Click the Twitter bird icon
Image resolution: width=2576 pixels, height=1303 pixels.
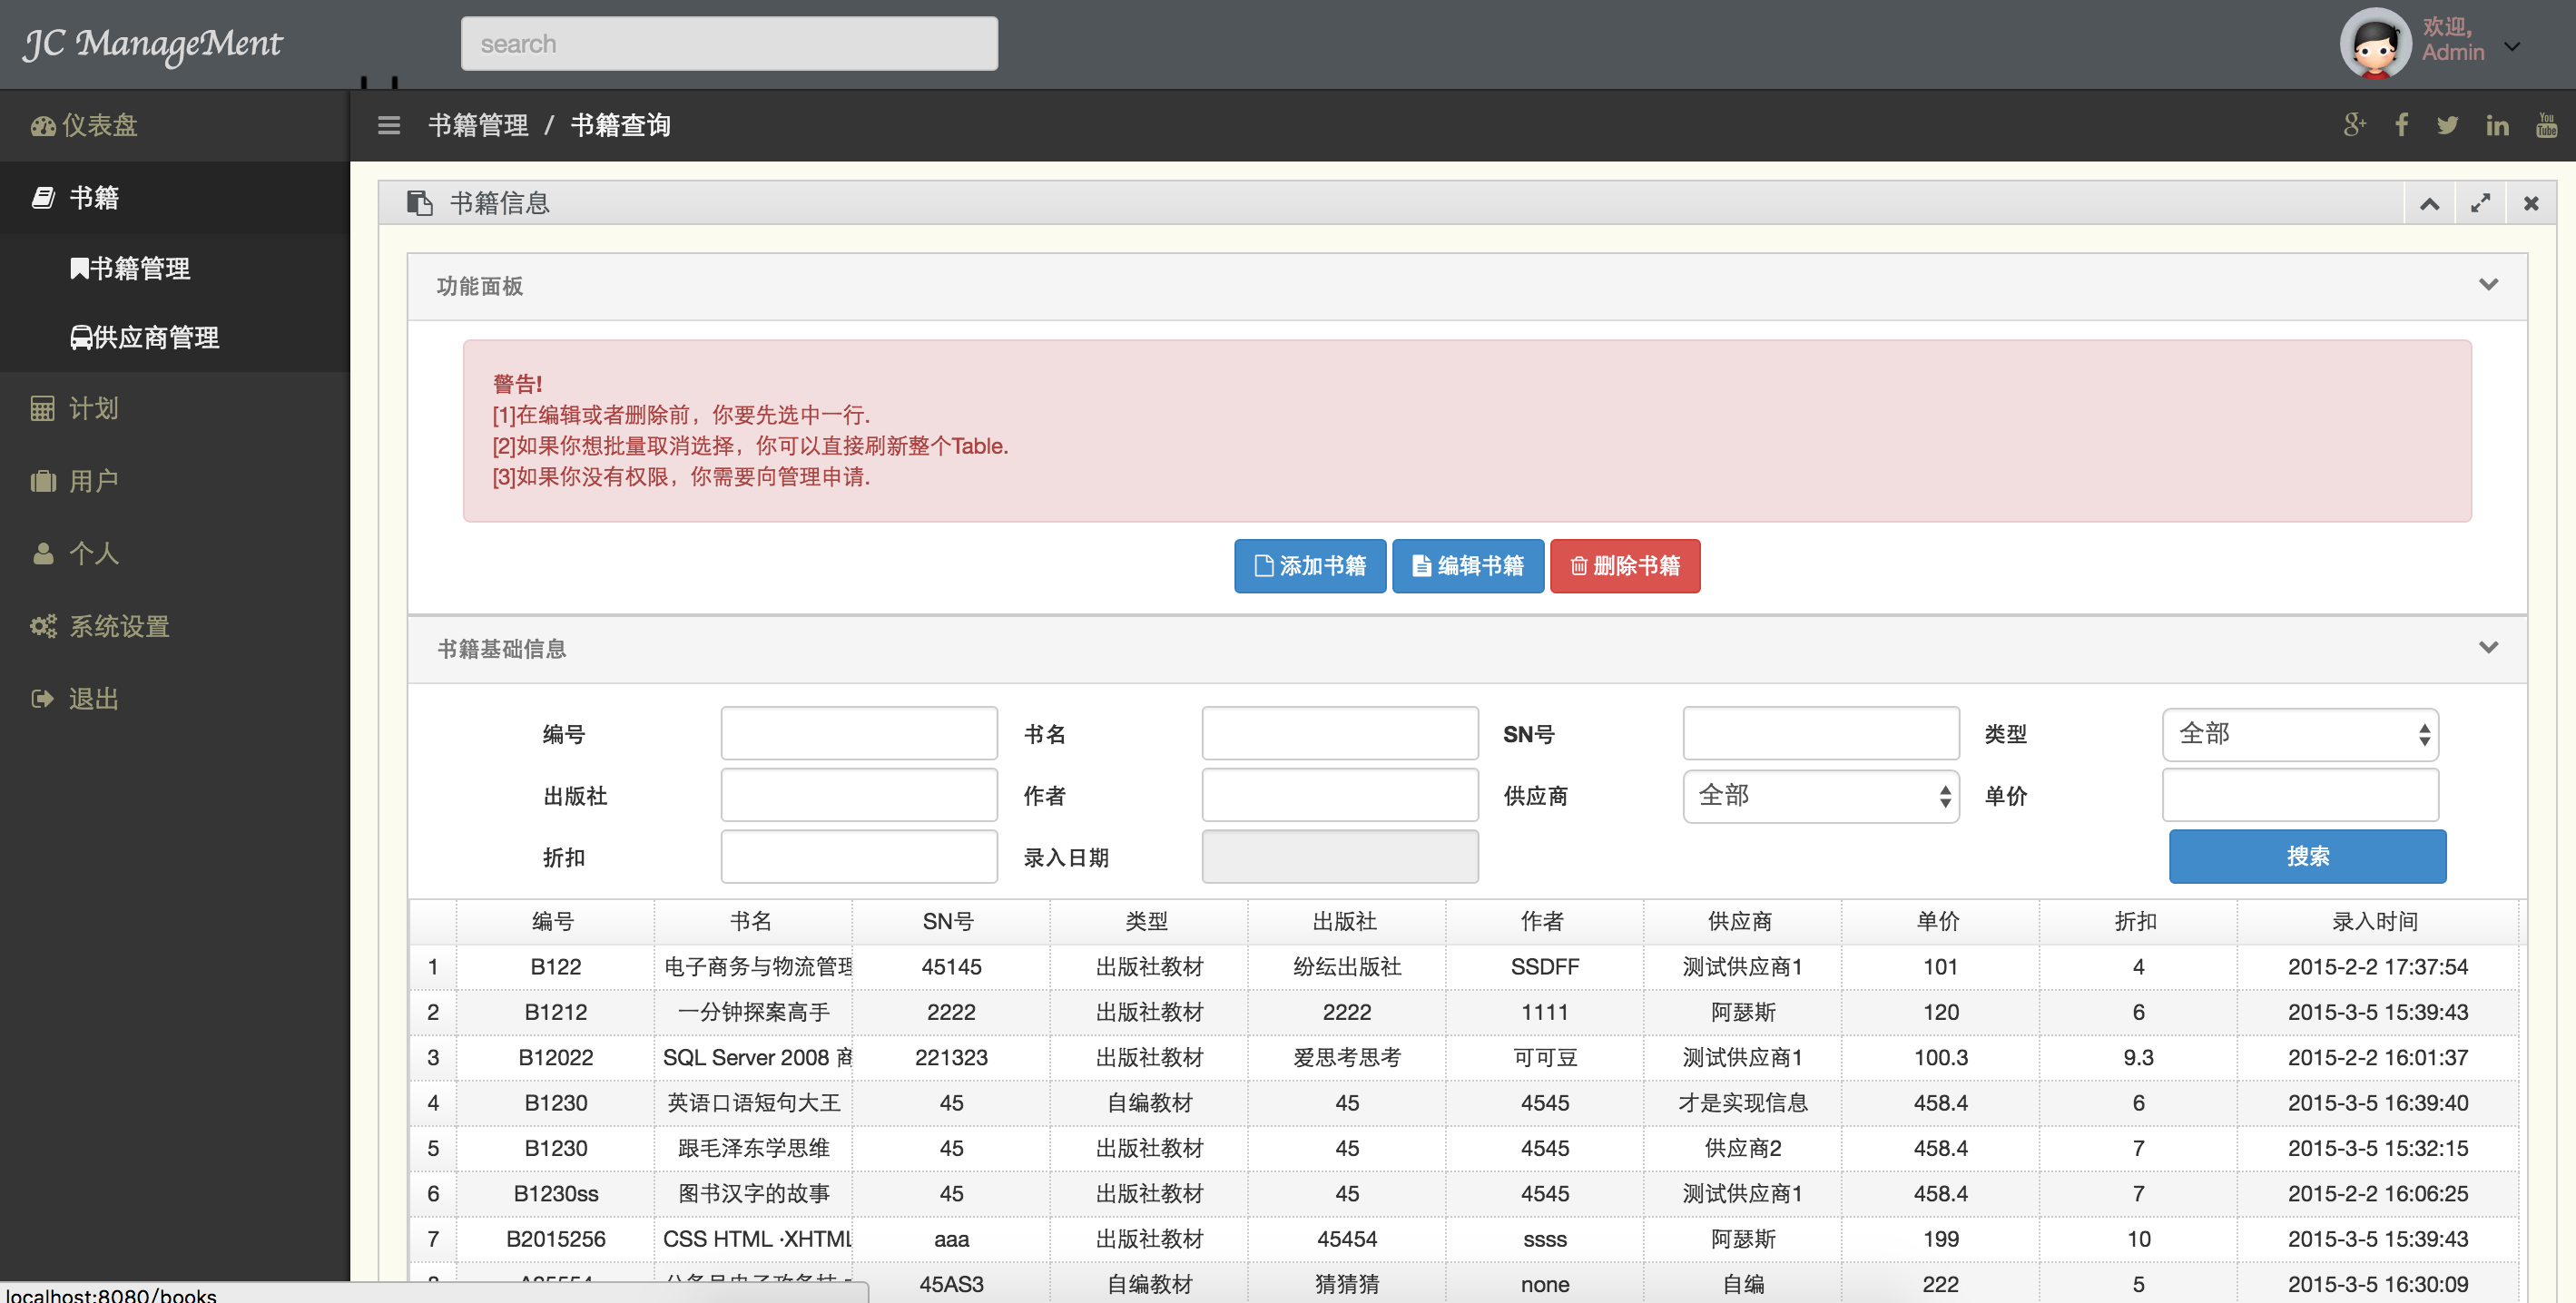tap(2447, 125)
